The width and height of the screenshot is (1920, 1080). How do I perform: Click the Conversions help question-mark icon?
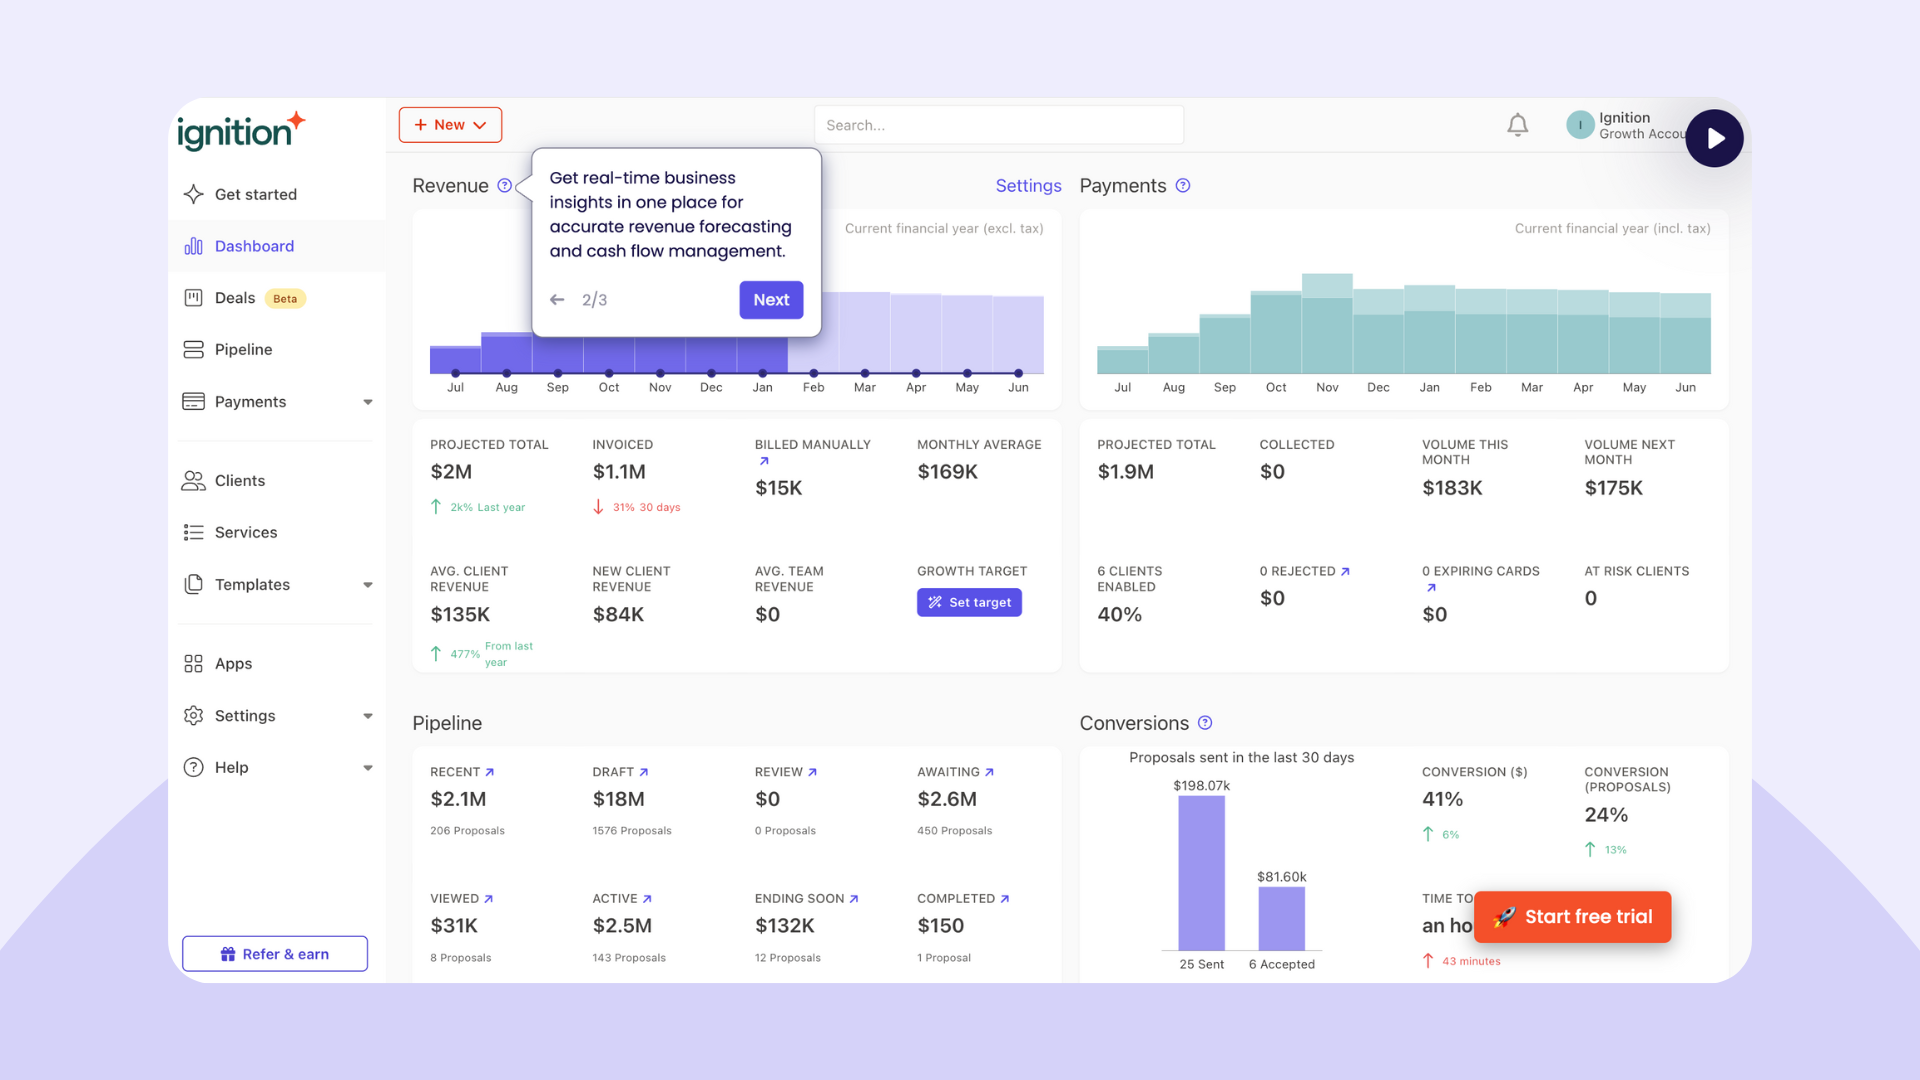1205,723
